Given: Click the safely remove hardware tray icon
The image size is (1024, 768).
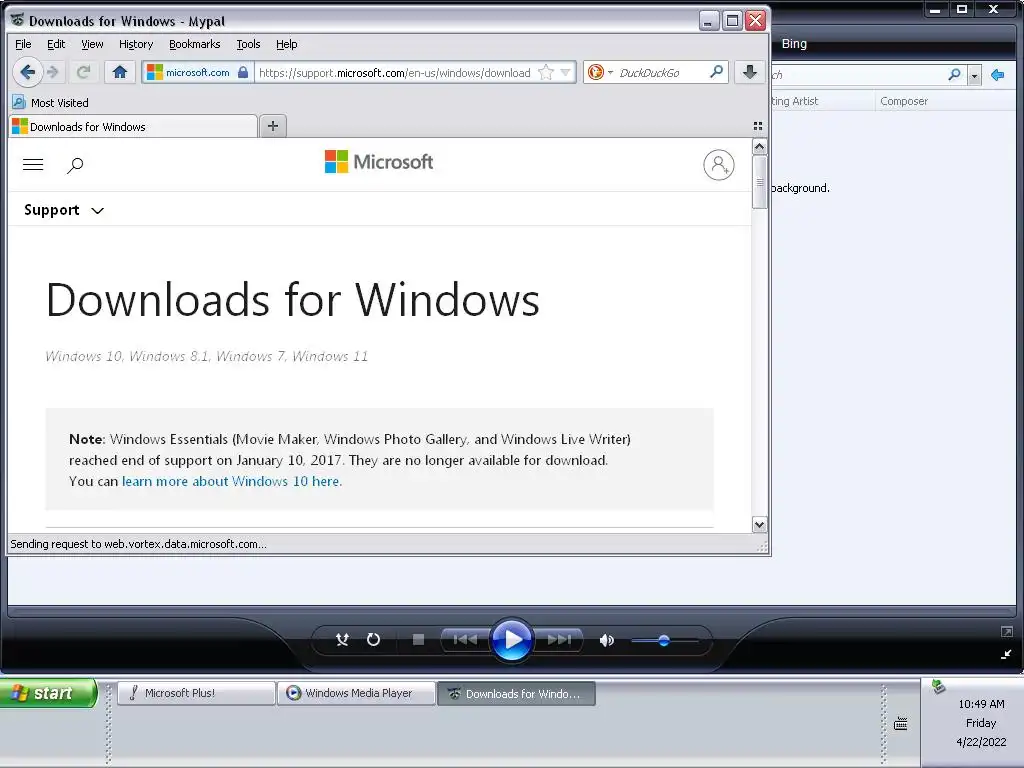Looking at the screenshot, I should [938, 686].
